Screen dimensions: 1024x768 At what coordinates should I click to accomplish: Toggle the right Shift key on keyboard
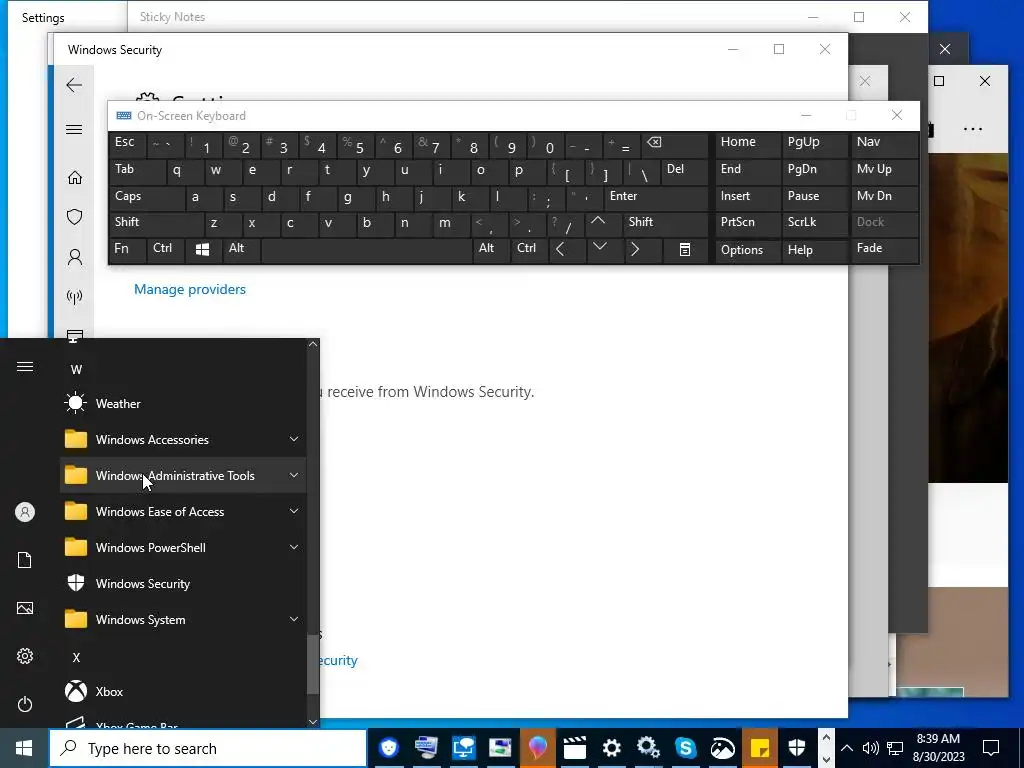(x=665, y=223)
